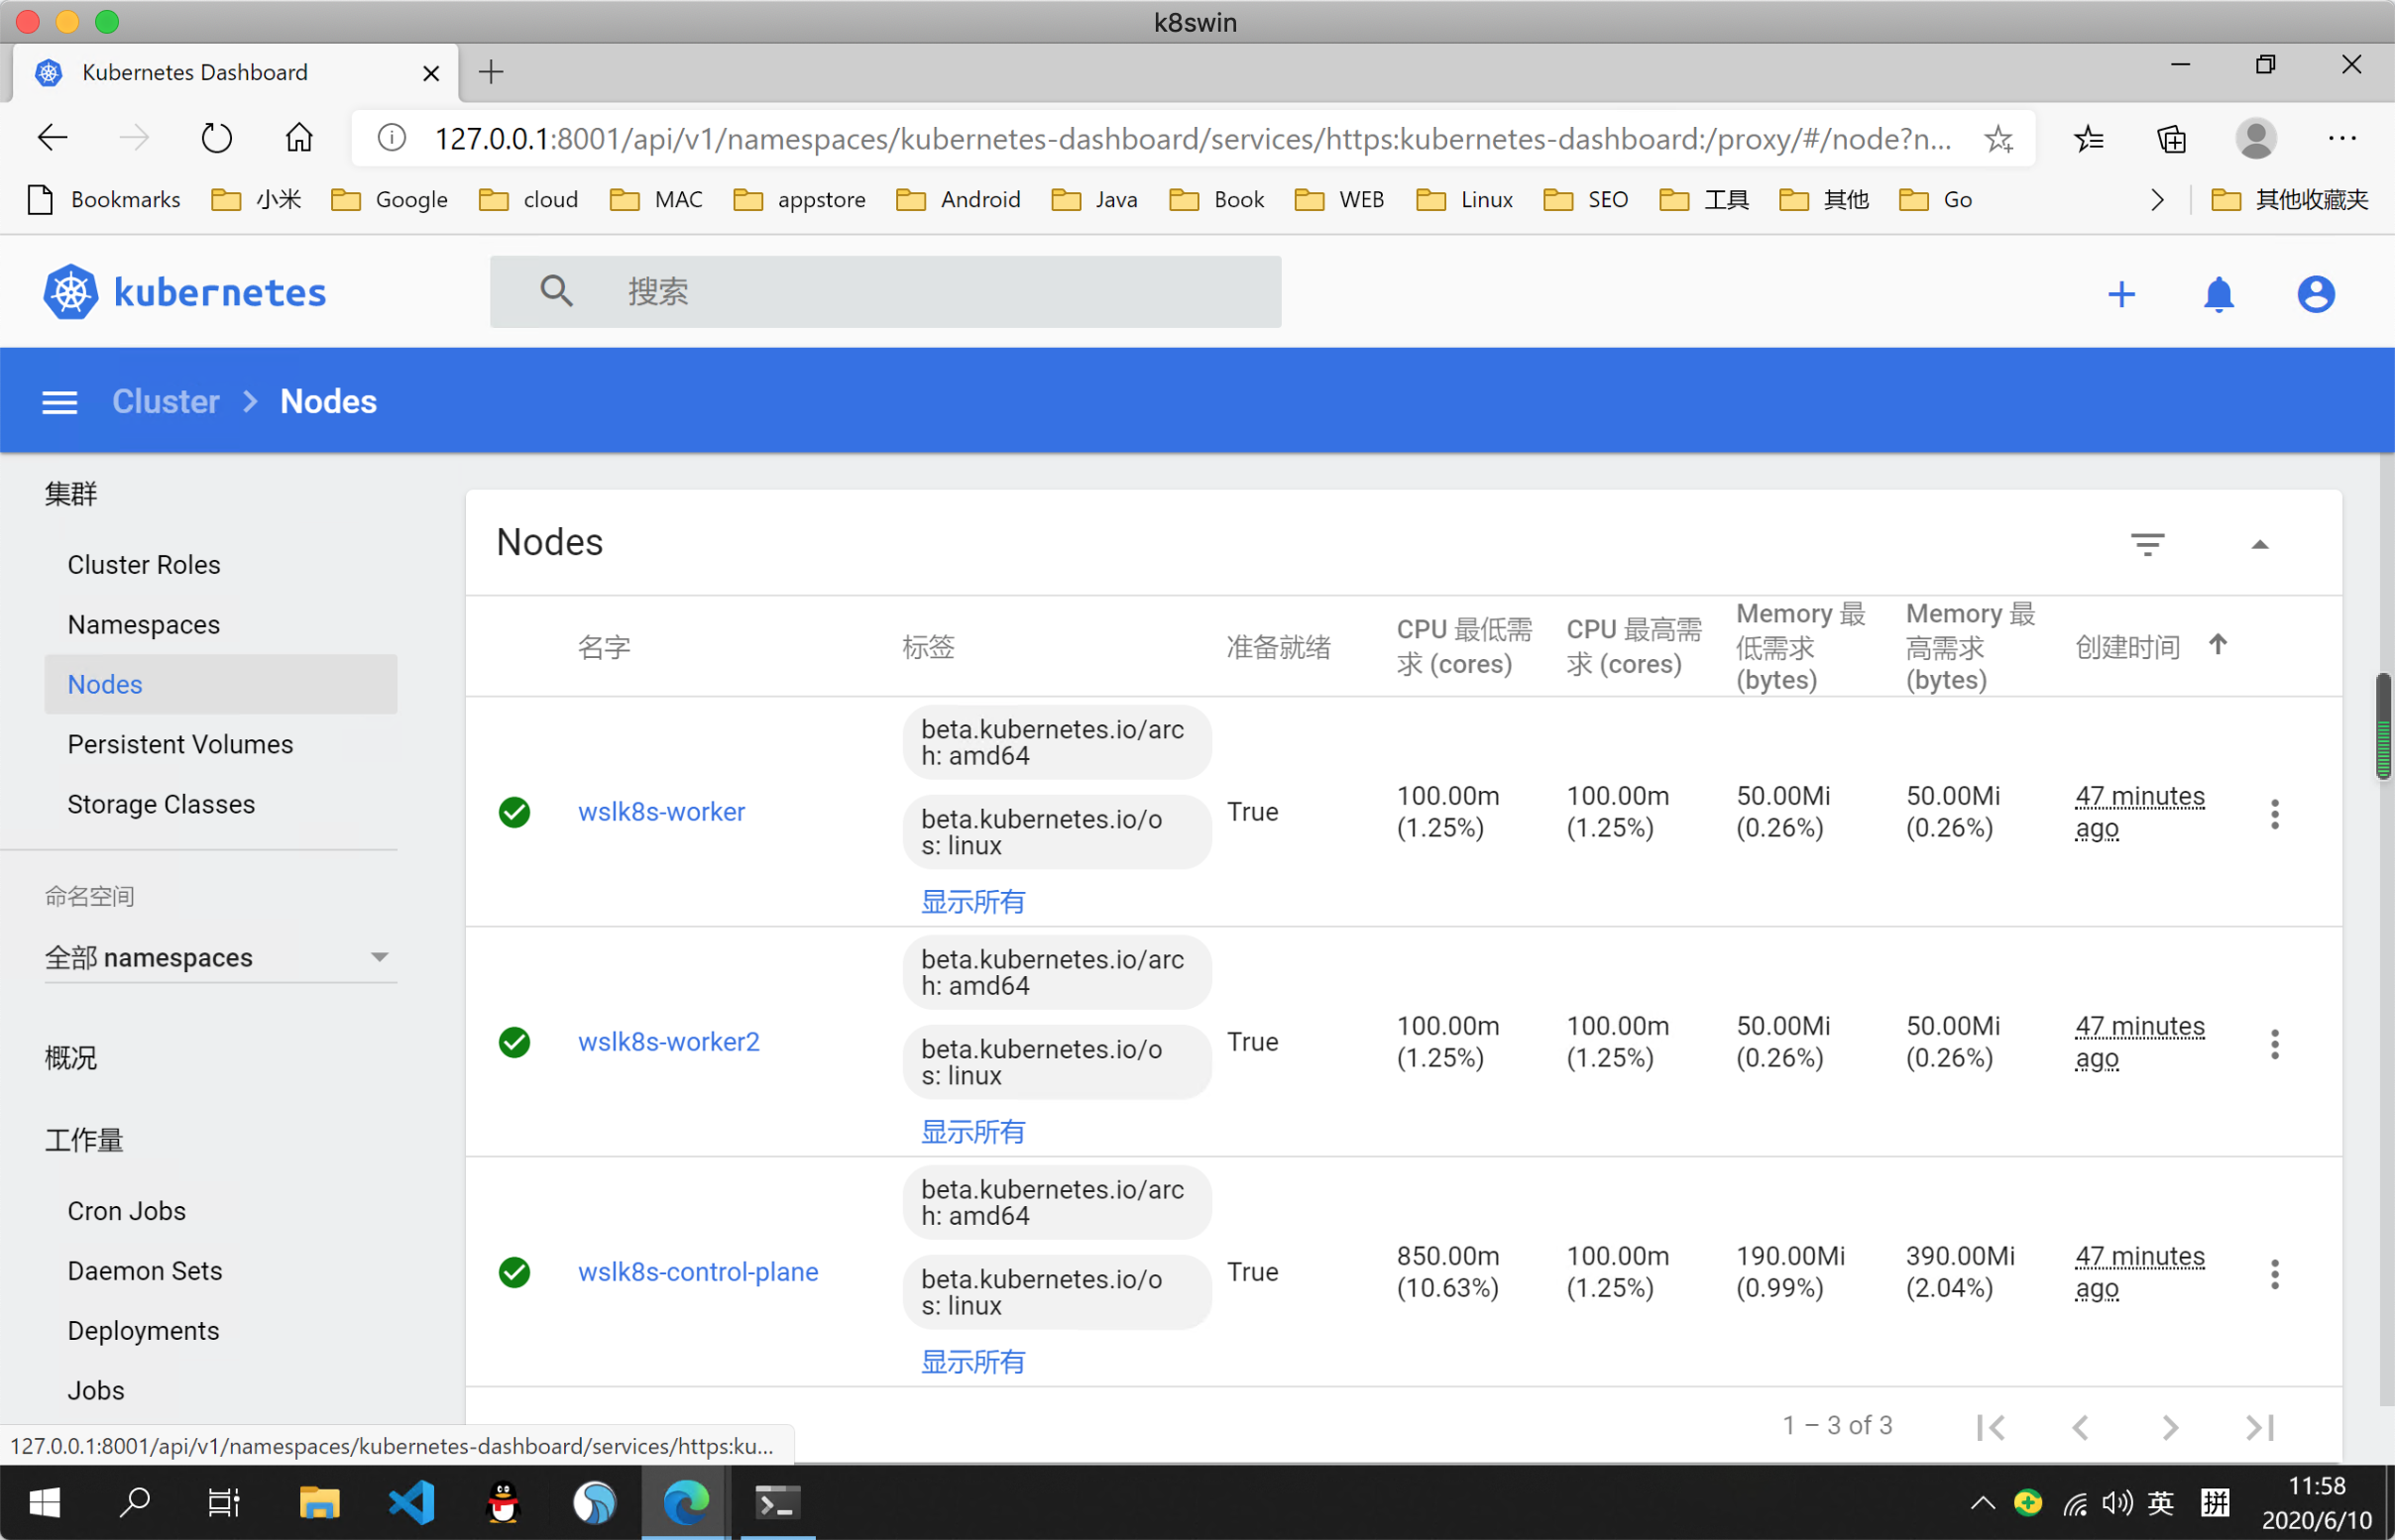The width and height of the screenshot is (2395, 1540).
Task: Open Cron Jobs in sidebar
Action: 126,1211
